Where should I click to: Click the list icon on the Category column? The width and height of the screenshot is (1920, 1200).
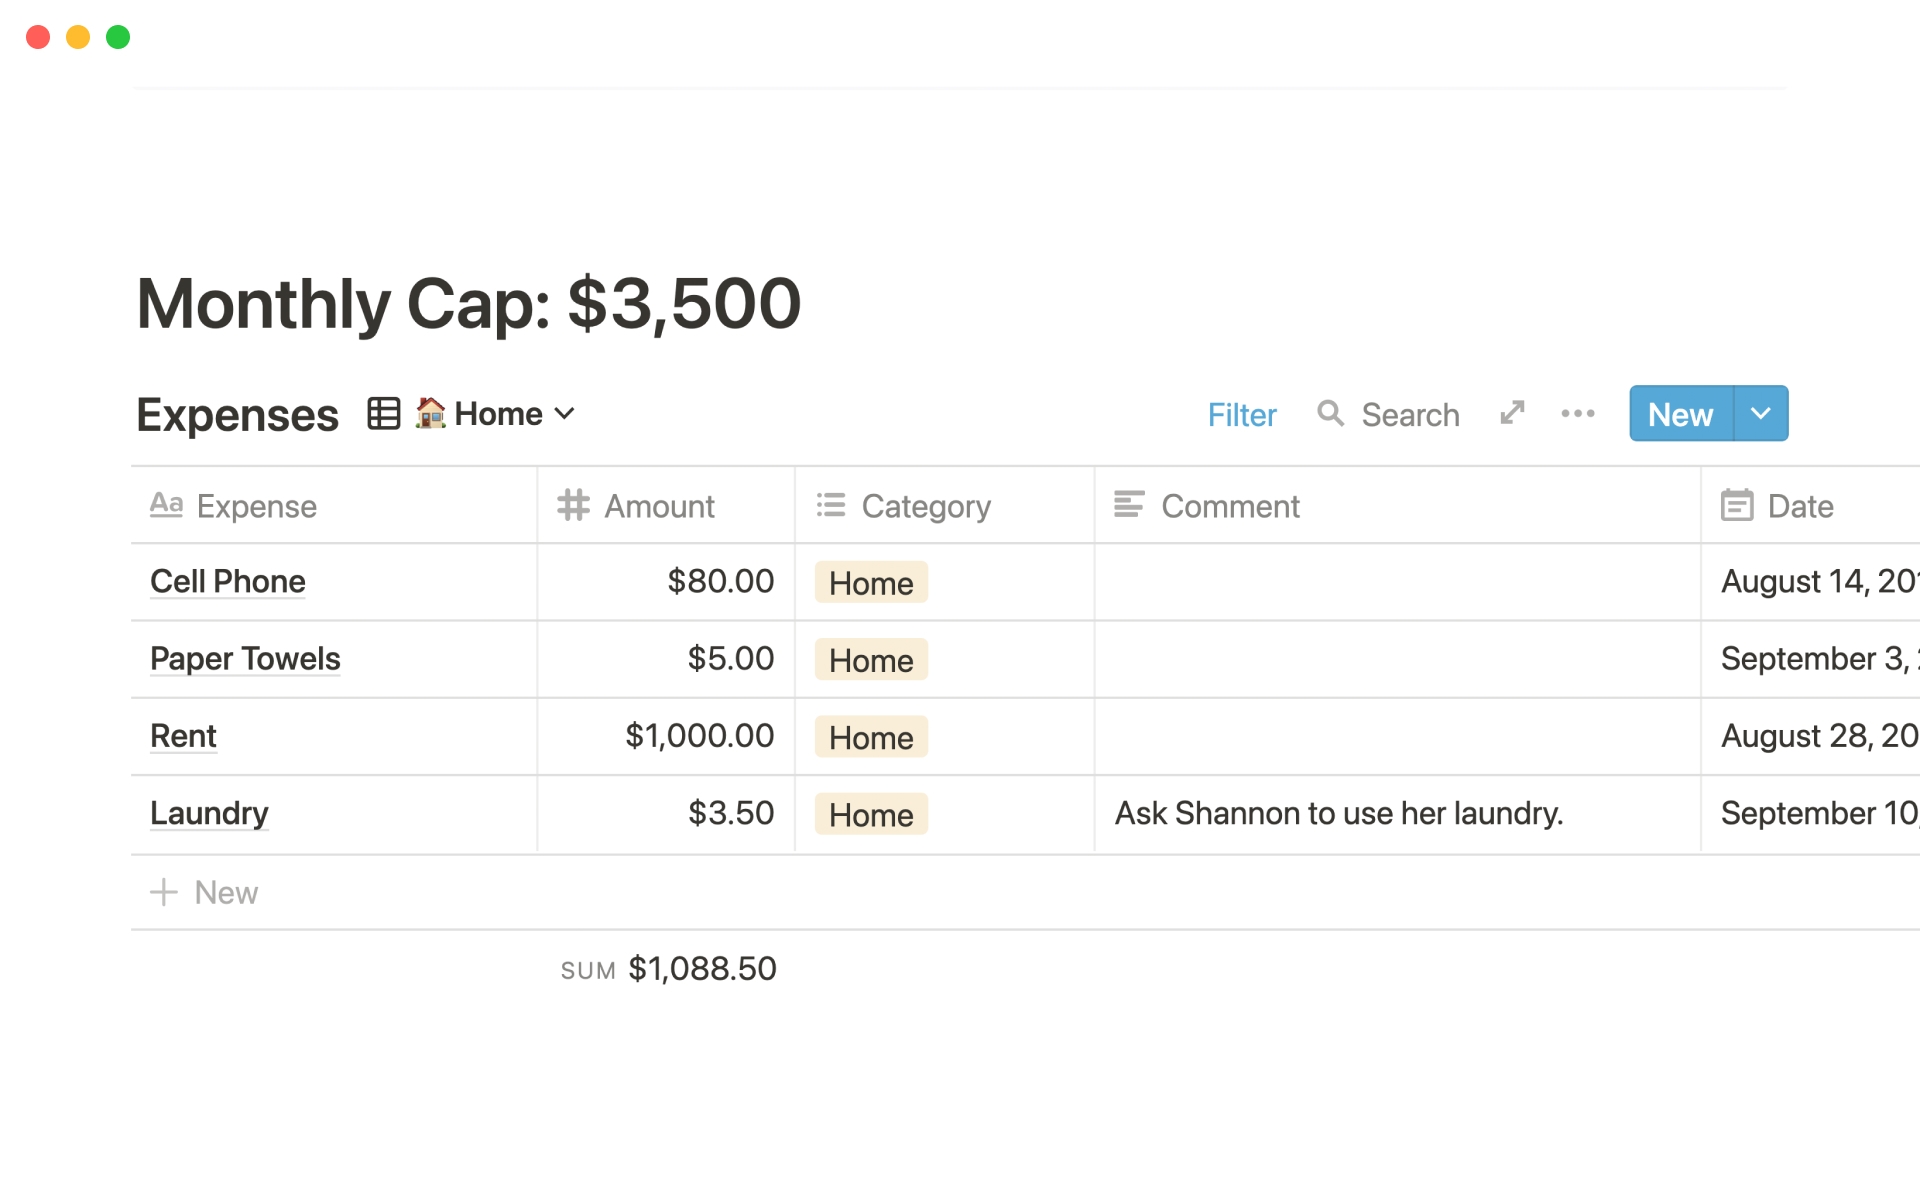click(x=830, y=505)
